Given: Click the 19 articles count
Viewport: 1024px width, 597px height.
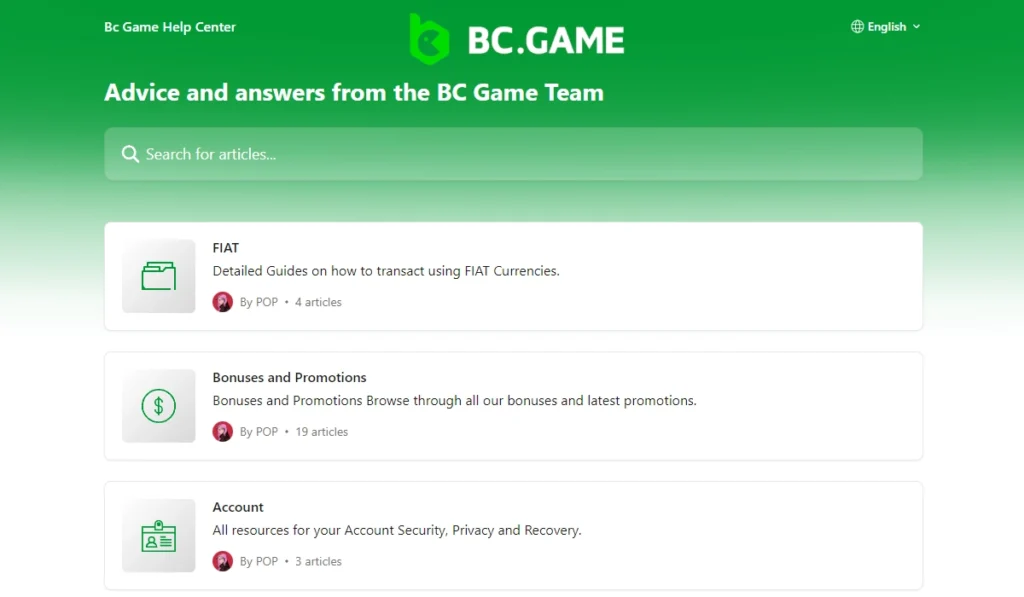Looking at the screenshot, I should [322, 432].
